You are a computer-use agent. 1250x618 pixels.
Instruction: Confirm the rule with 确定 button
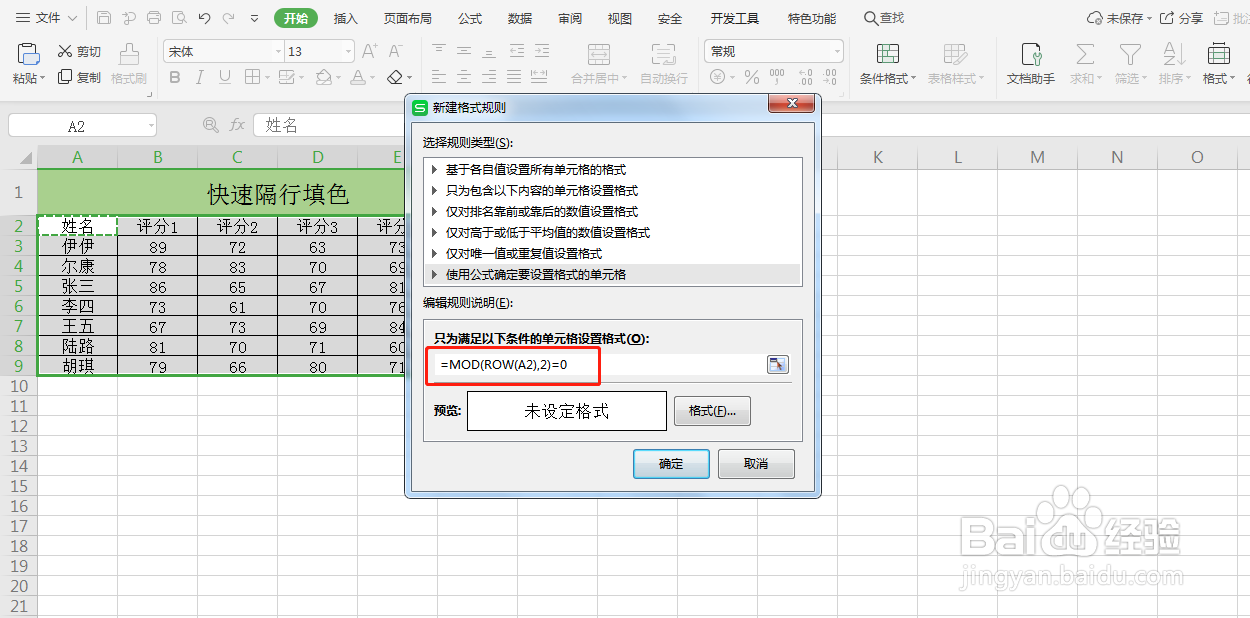click(x=670, y=463)
